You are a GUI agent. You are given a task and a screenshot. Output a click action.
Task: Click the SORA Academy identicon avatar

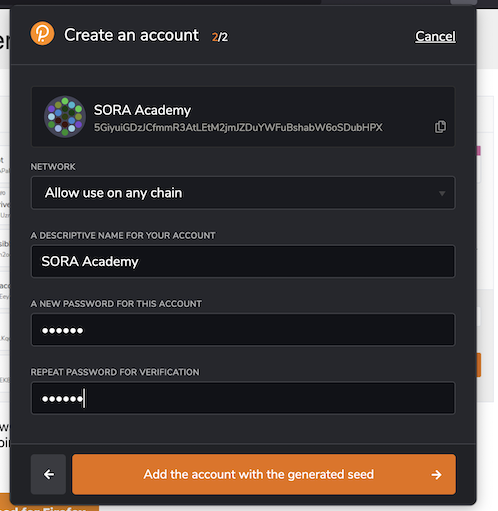coord(65,117)
